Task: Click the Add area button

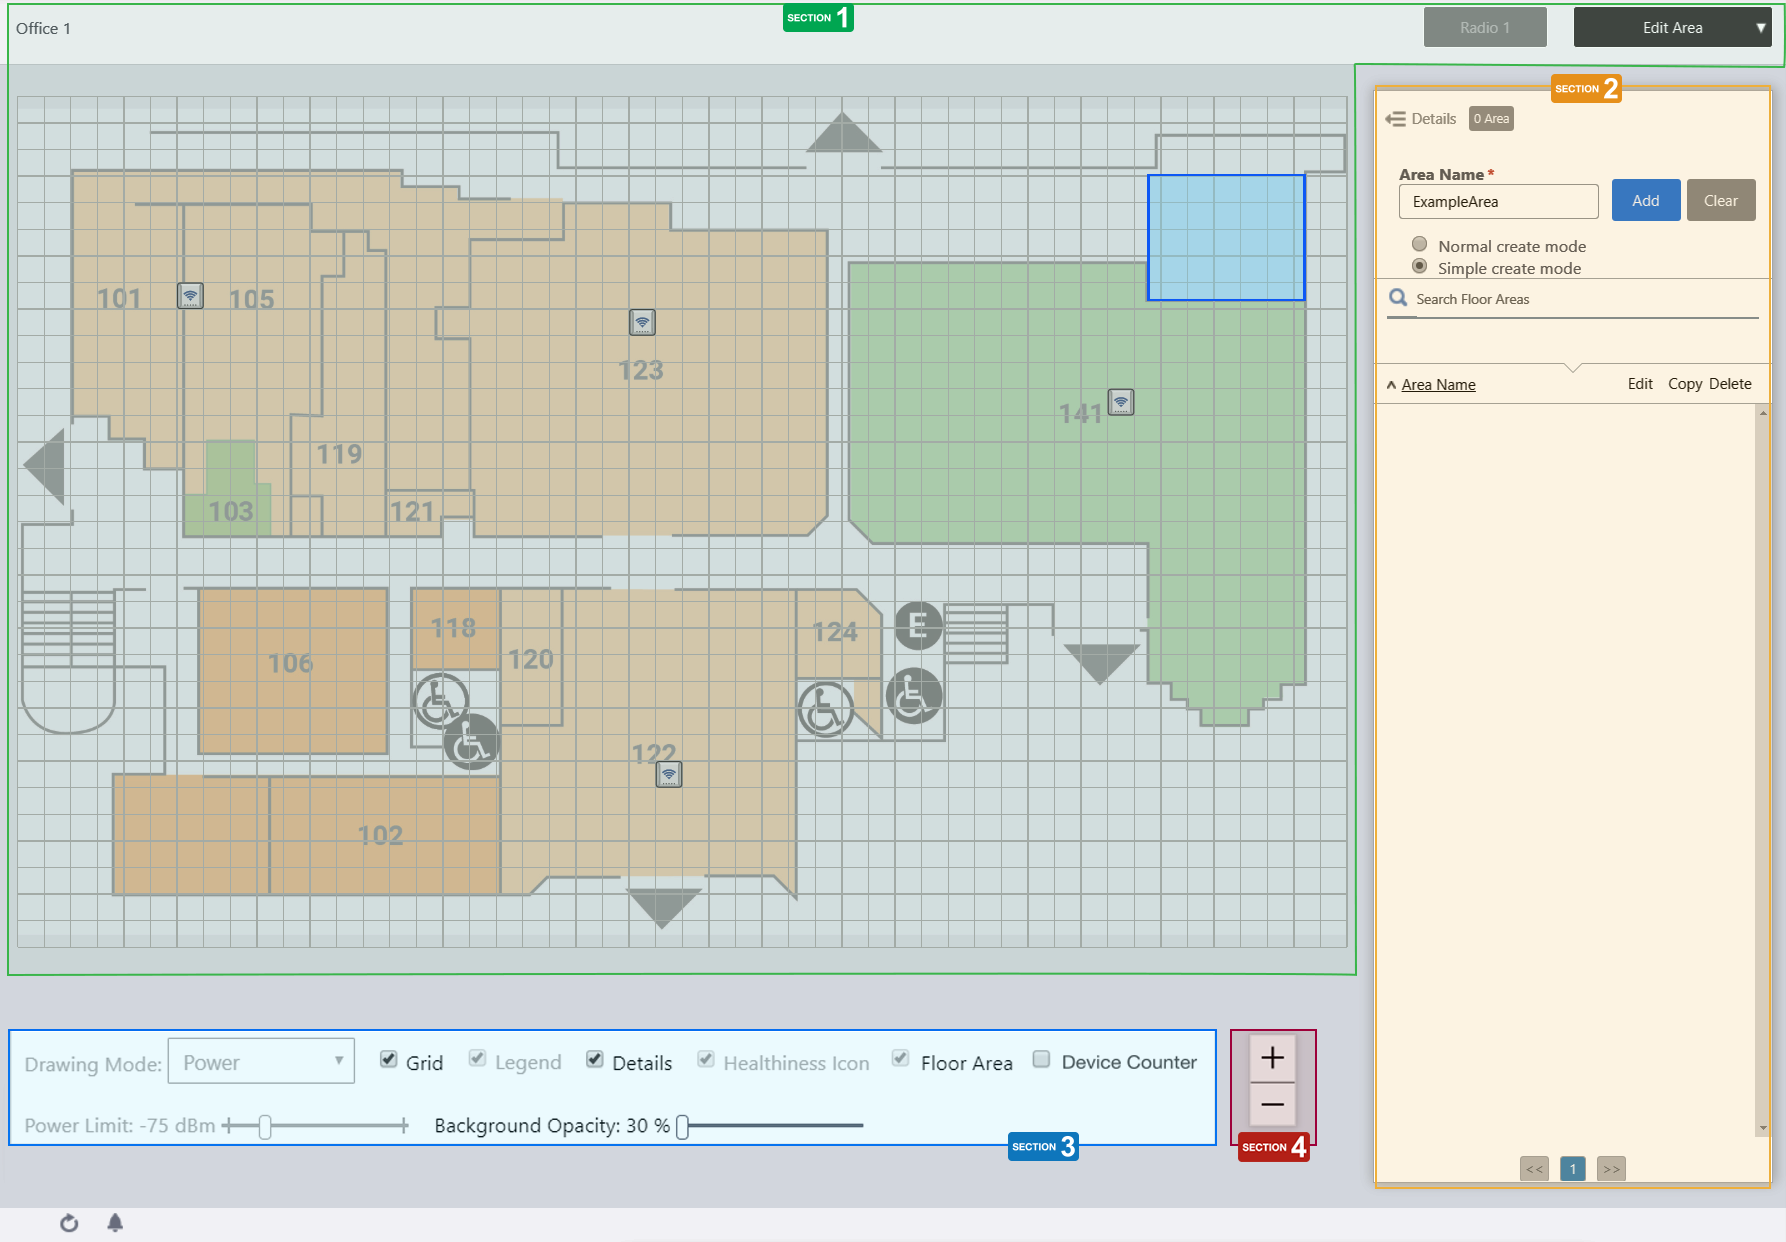Action: pos(1645,201)
